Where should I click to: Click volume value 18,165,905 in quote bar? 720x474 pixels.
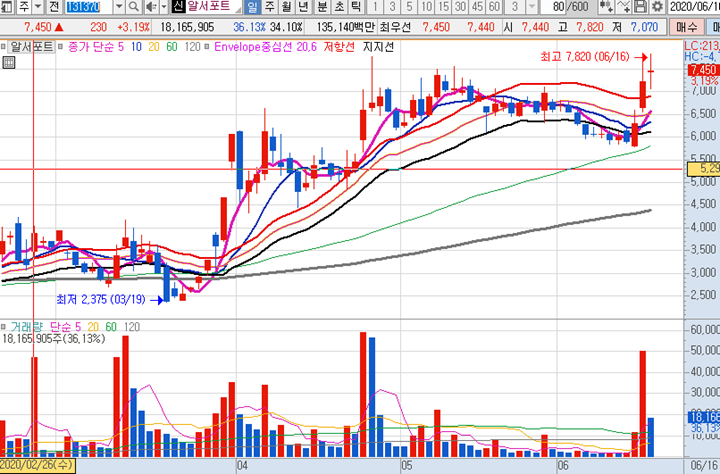(187, 27)
